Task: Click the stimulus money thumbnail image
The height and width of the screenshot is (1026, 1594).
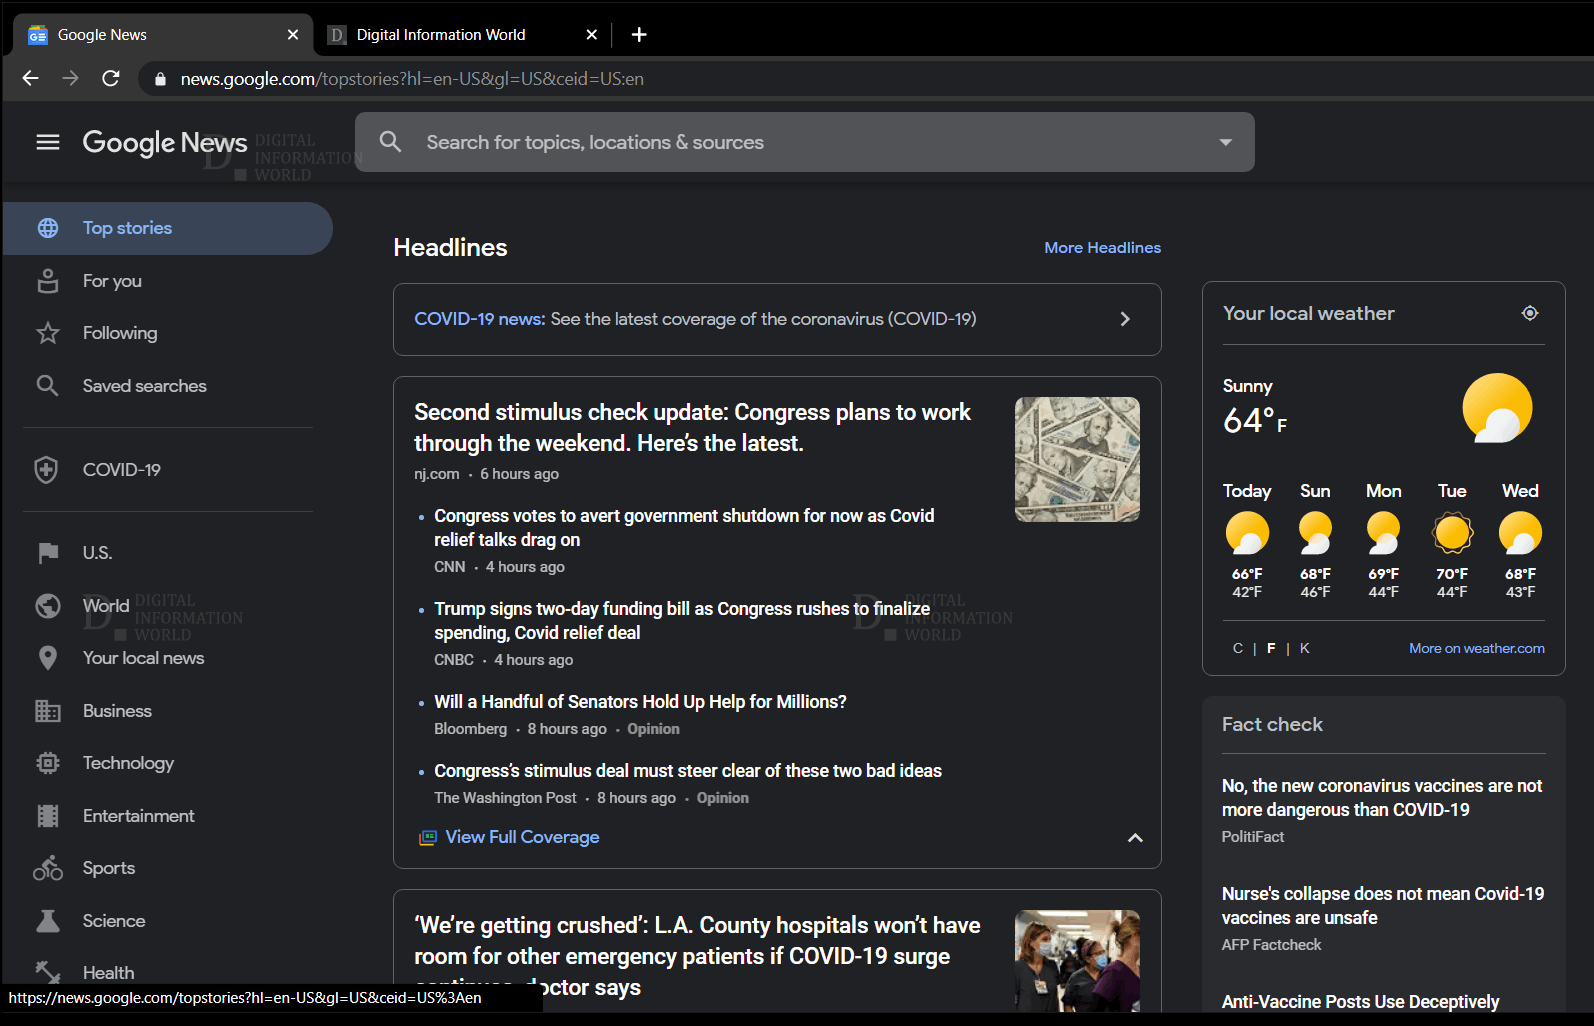Action: pos(1077,459)
